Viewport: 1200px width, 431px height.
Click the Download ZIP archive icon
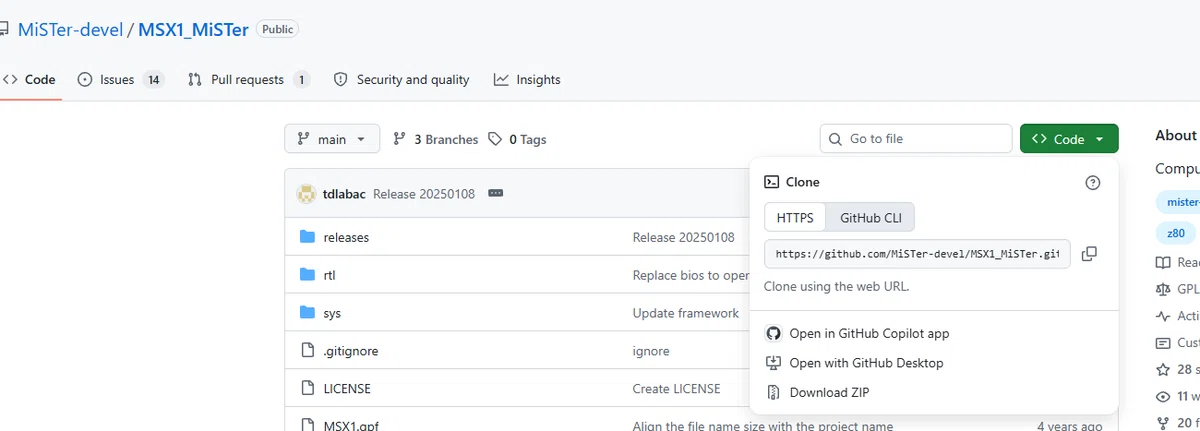tap(773, 392)
